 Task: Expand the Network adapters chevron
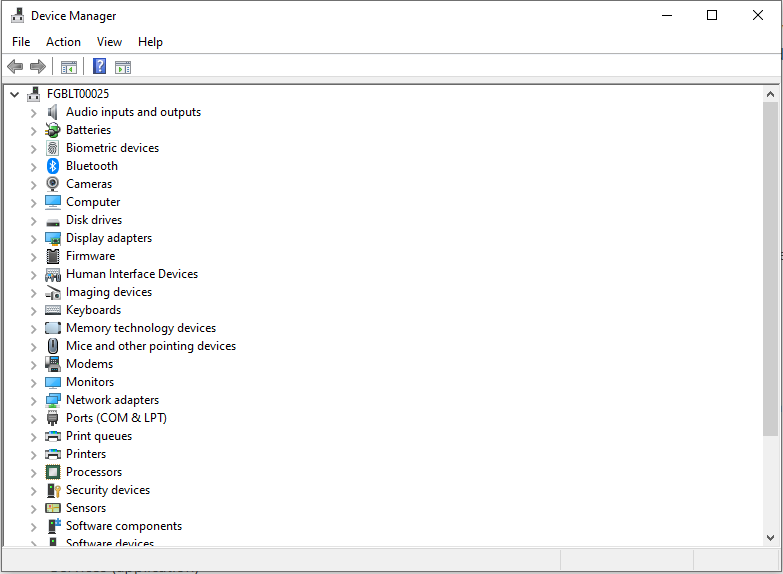(33, 401)
